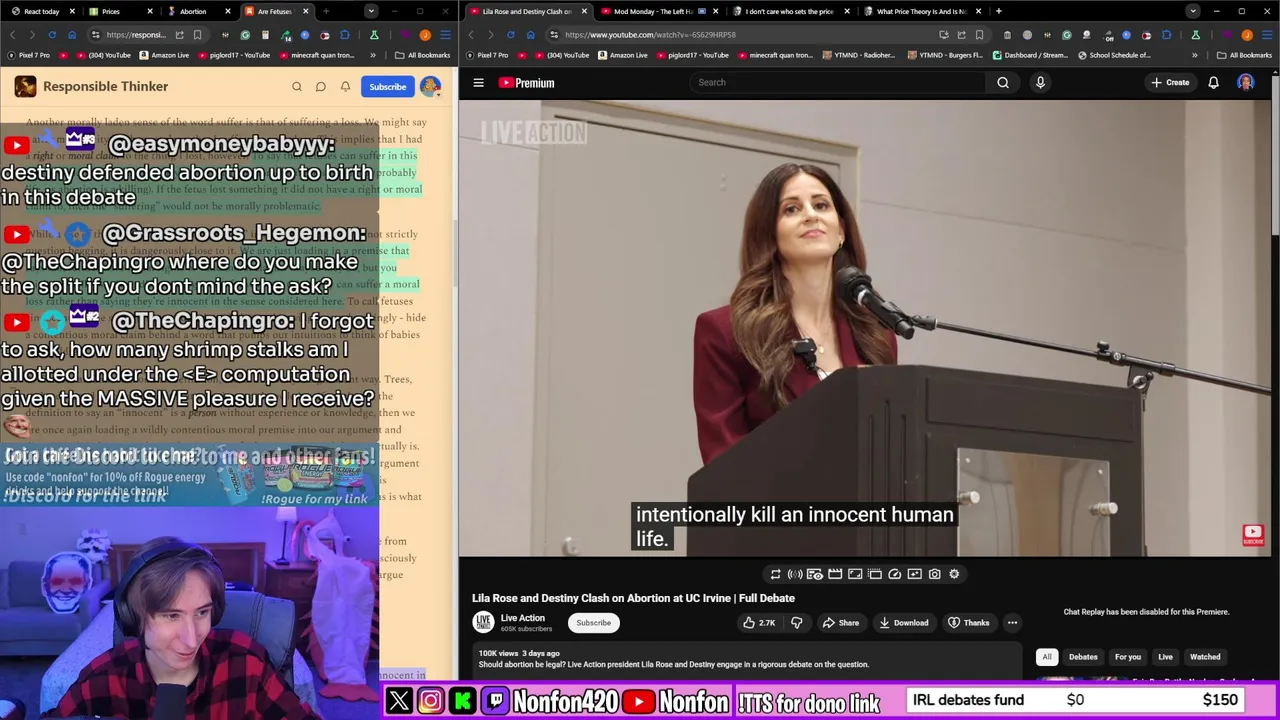Go to home in the left browser
The height and width of the screenshot is (720, 1280).
[x=71, y=35]
